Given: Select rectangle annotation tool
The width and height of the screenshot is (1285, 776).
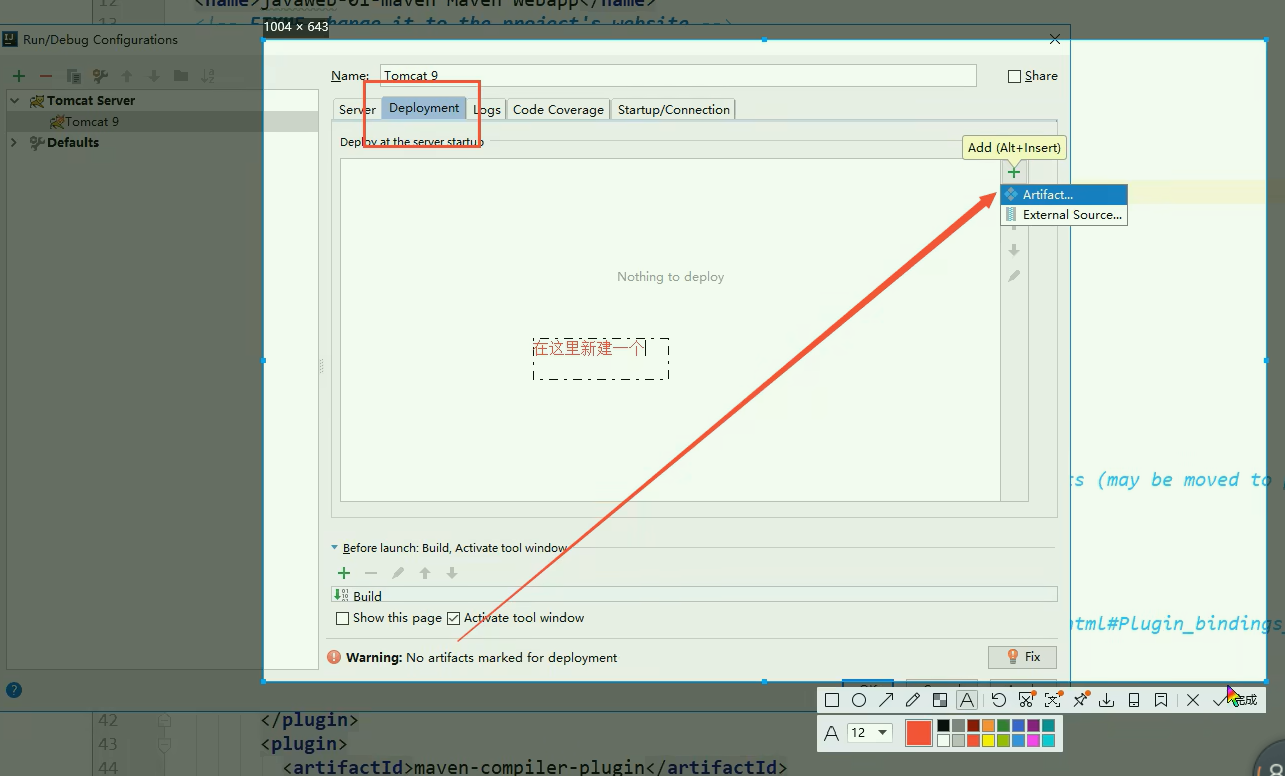Looking at the screenshot, I should pyautogui.click(x=832, y=700).
